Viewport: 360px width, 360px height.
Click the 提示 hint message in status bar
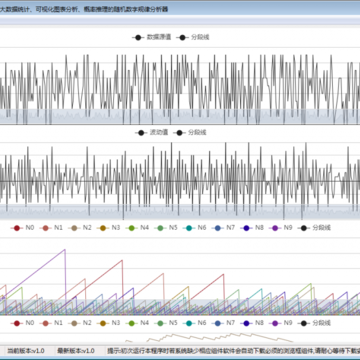click(233, 351)
